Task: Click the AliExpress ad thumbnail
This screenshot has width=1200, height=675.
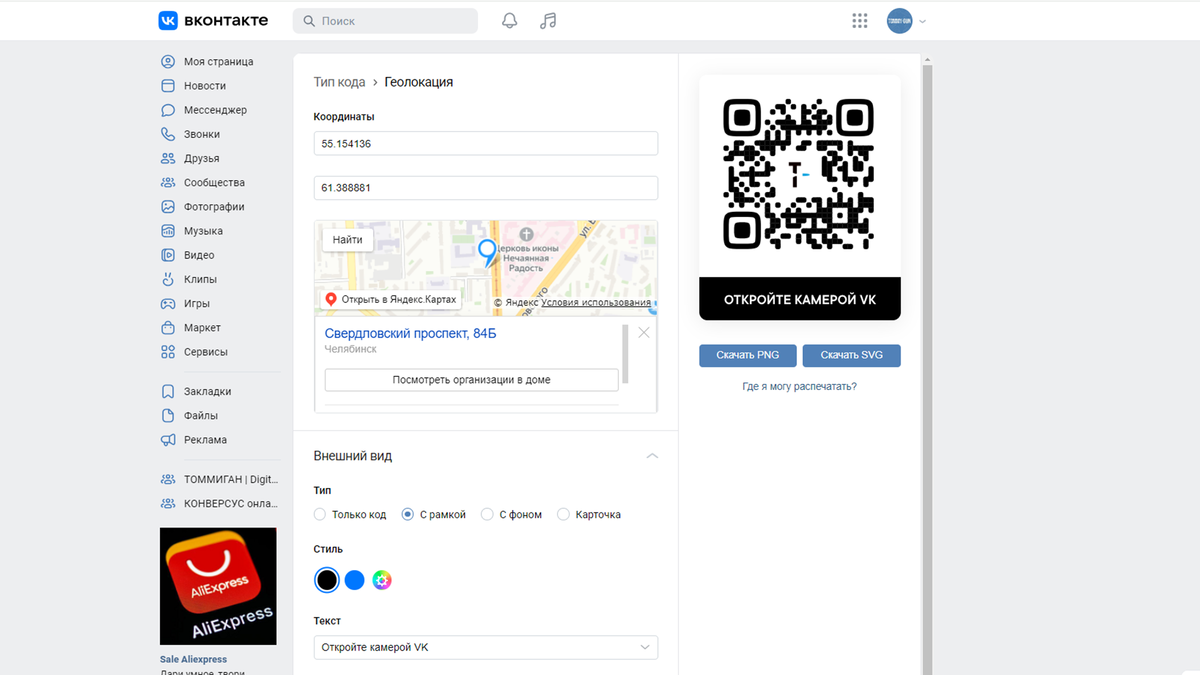Action: (218, 586)
